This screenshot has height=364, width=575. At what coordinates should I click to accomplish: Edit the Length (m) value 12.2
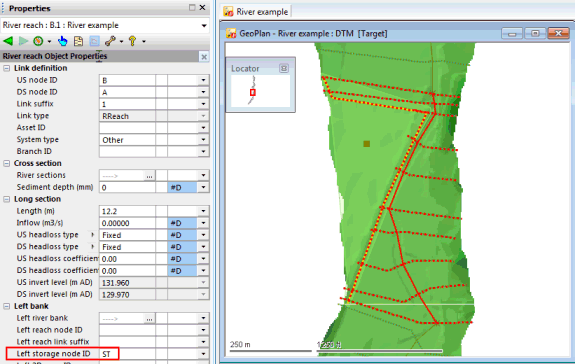point(127,211)
